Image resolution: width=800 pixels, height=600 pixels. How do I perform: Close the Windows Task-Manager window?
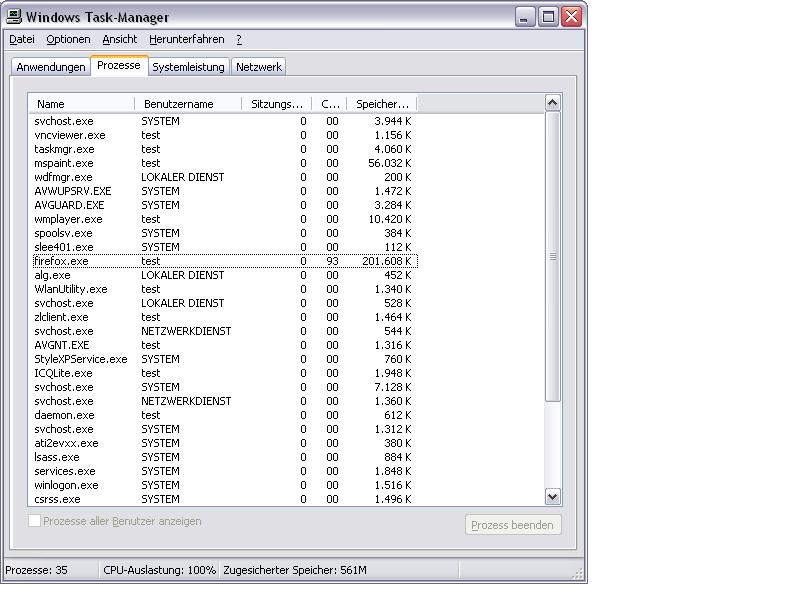(x=572, y=17)
